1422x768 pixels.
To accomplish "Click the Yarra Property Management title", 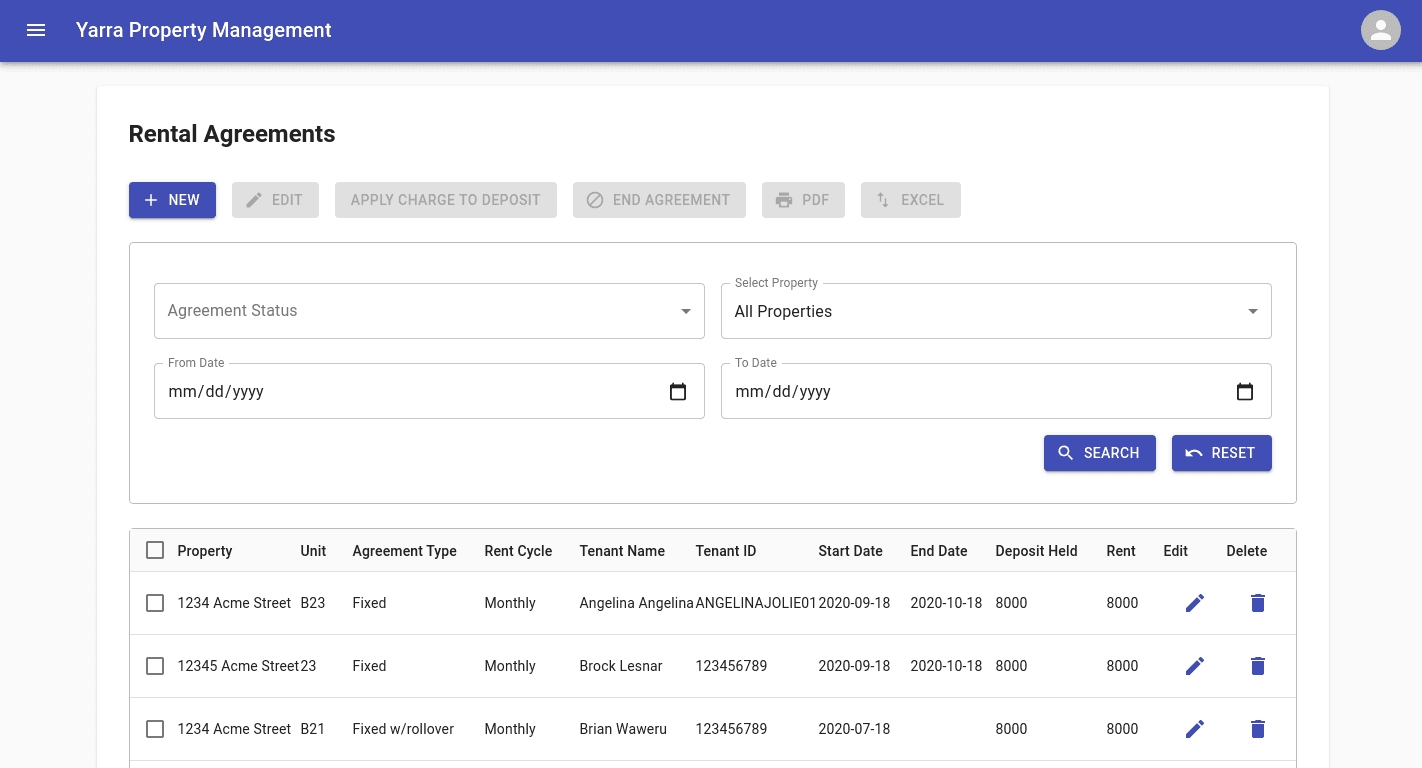I will [204, 30].
